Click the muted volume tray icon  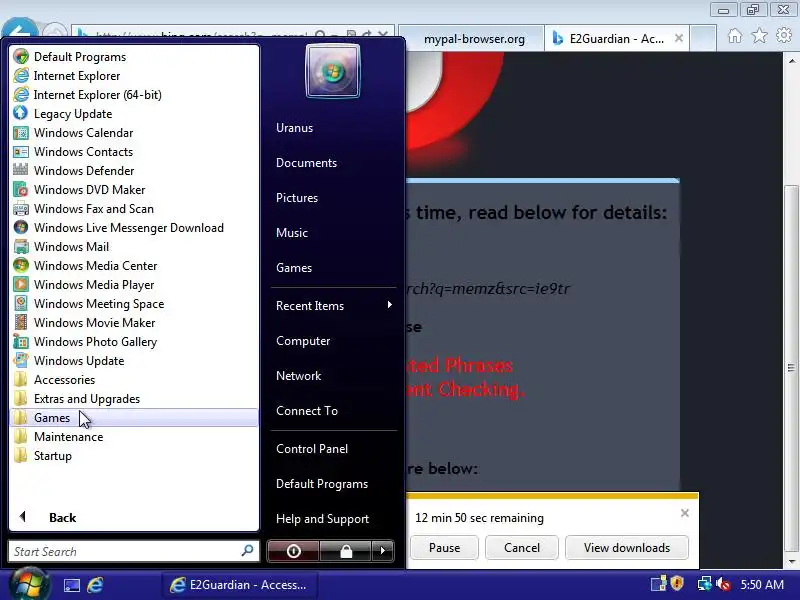[x=723, y=584]
